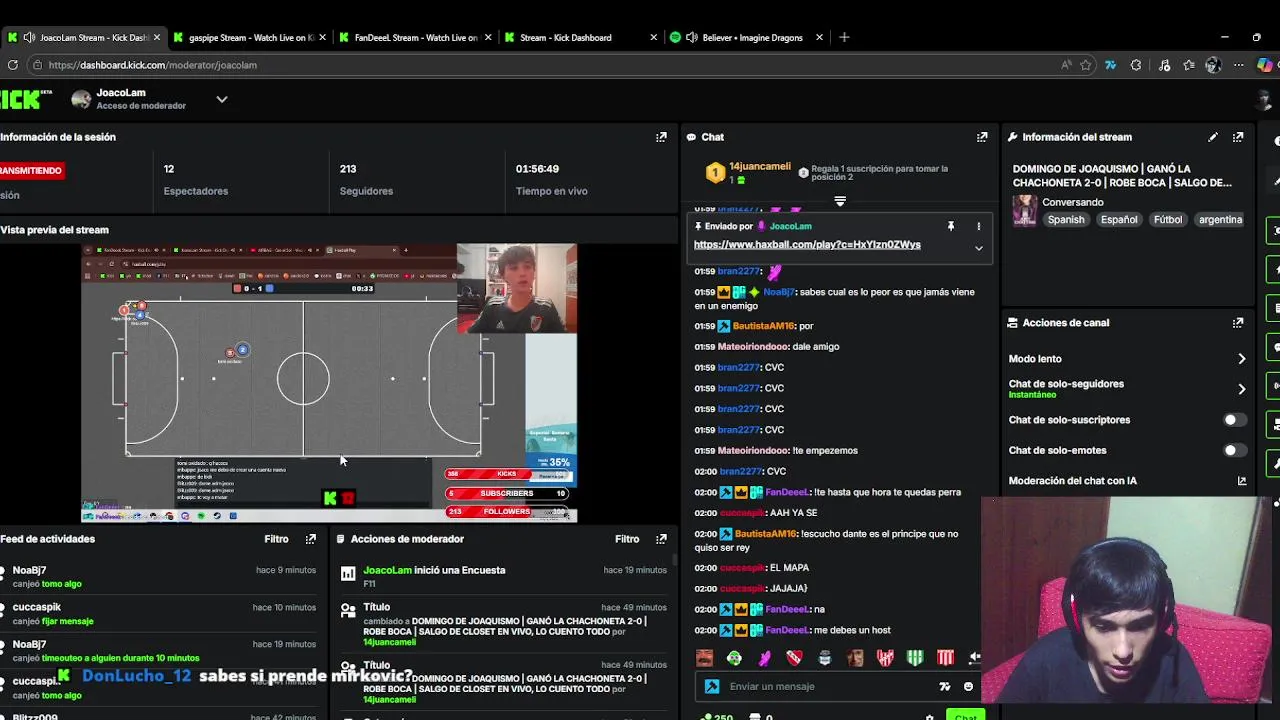Insert the red and white striped rectangle emote
This screenshot has width=1280, height=720.
coord(945,658)
